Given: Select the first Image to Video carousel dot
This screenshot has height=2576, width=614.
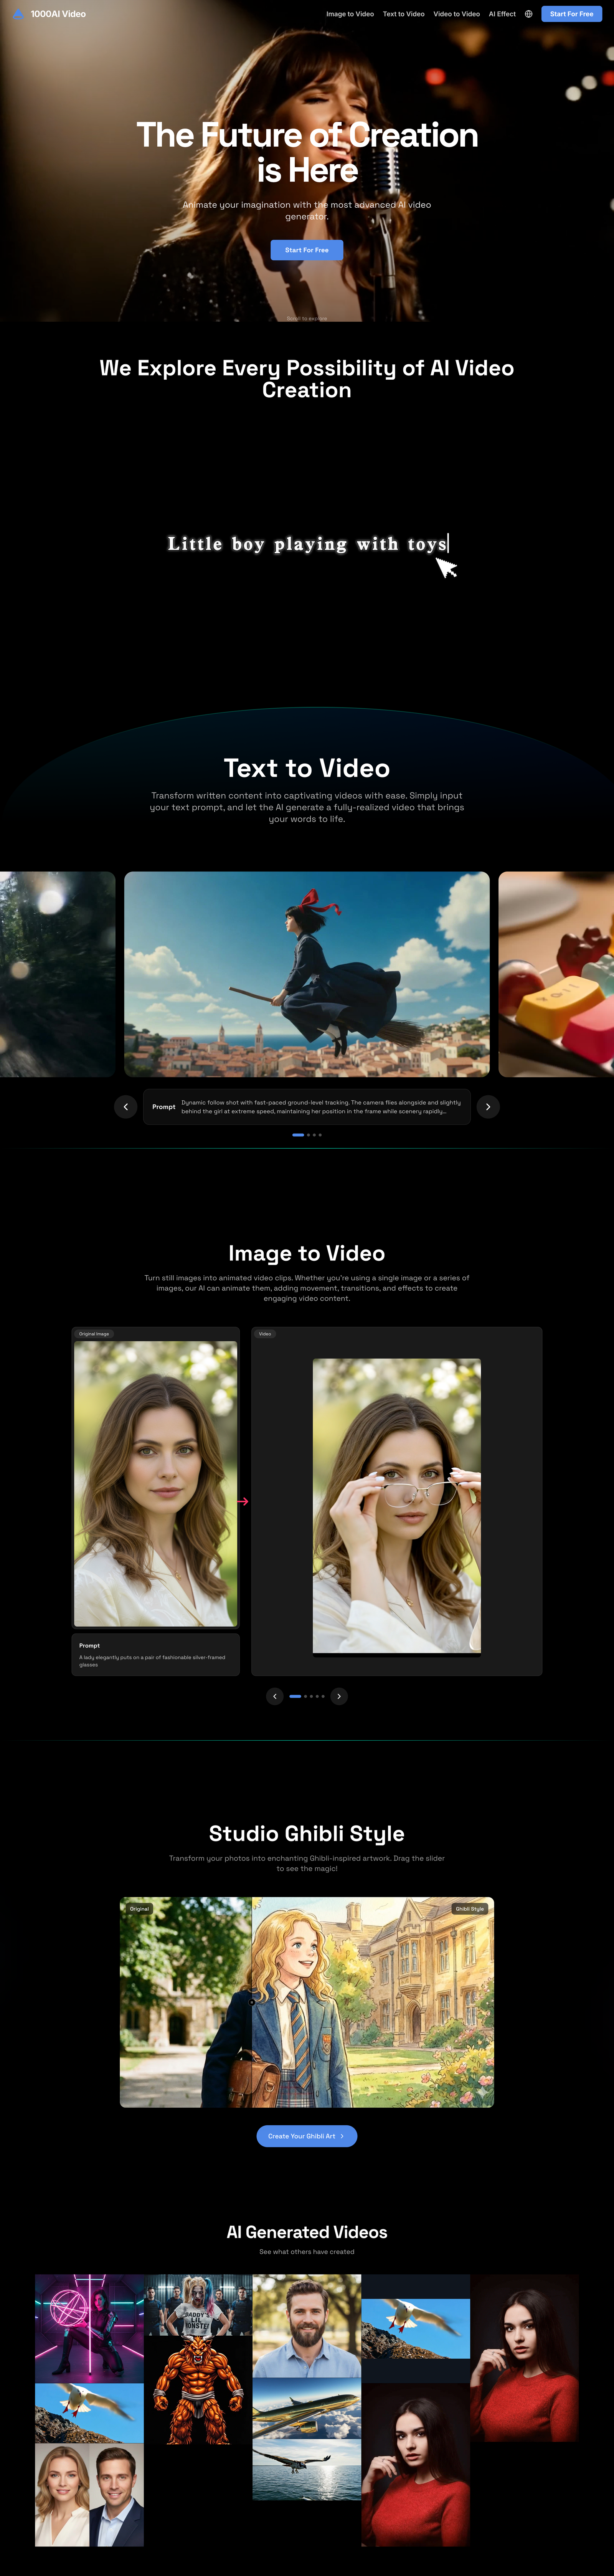Looking at the screenshot, I should click(x=295, y=1696).
